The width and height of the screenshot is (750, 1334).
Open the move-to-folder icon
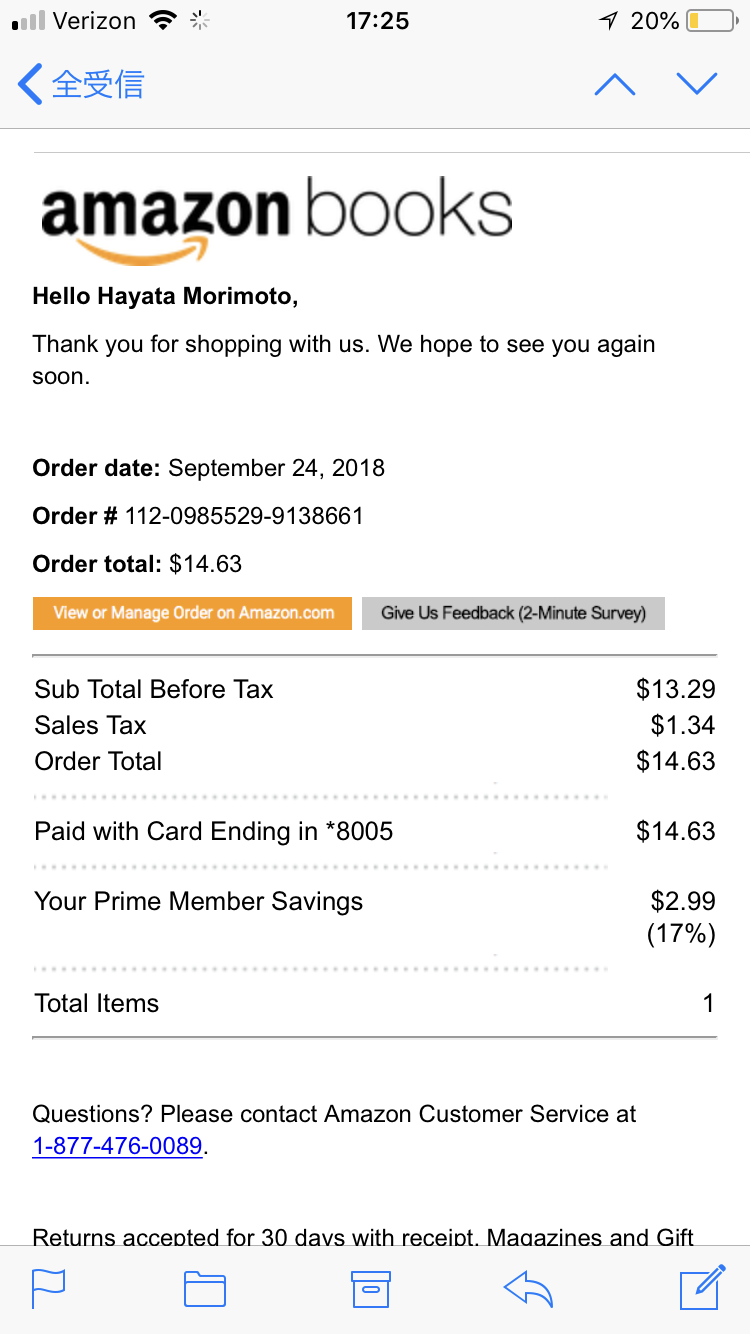tap(205, 1288)
